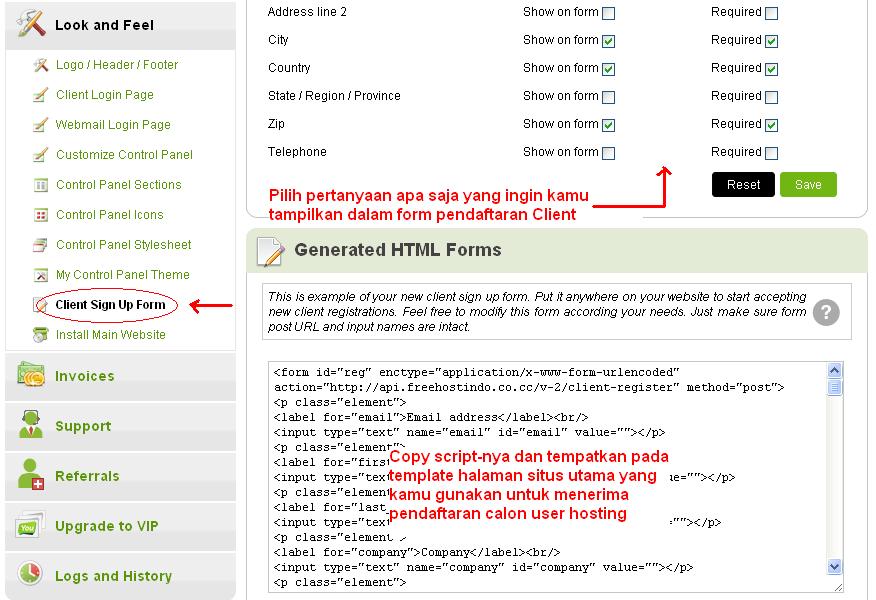Mark Telephone as Required

click(772, 153)
